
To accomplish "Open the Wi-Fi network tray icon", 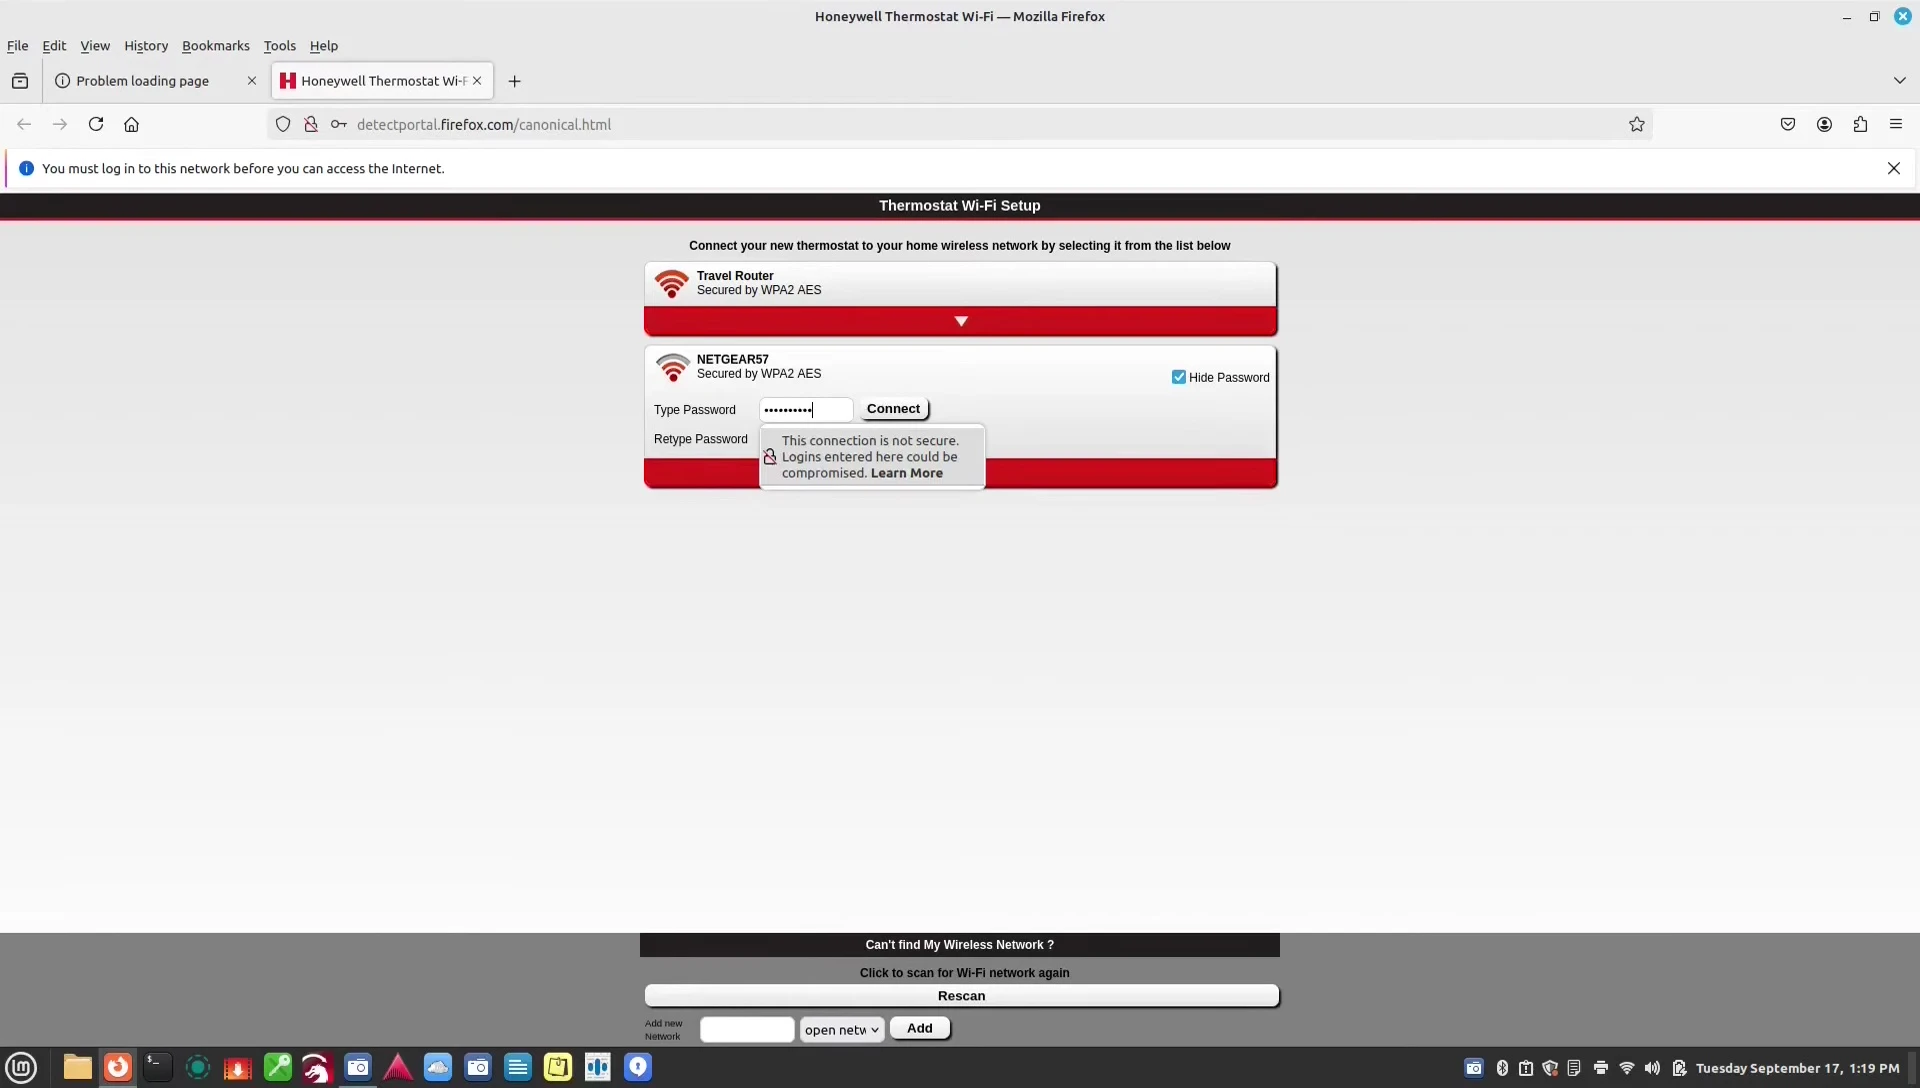I will point(1626,1068).
